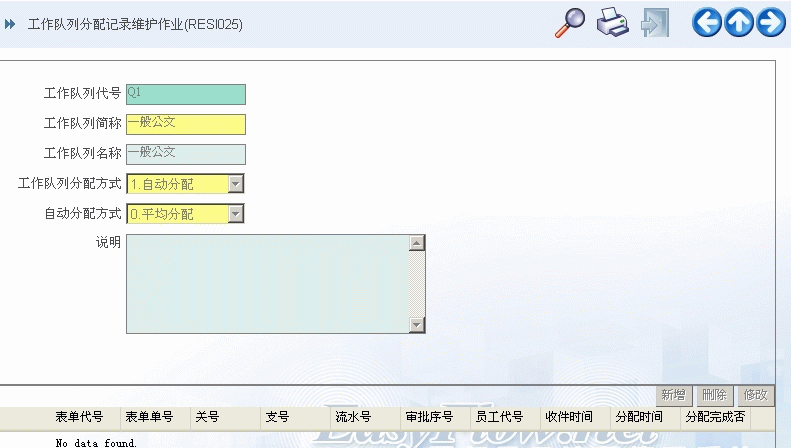The image size is (791, 448).
Task: Select the 工作队列名称 text field
Action: click(x=185, y=154)
